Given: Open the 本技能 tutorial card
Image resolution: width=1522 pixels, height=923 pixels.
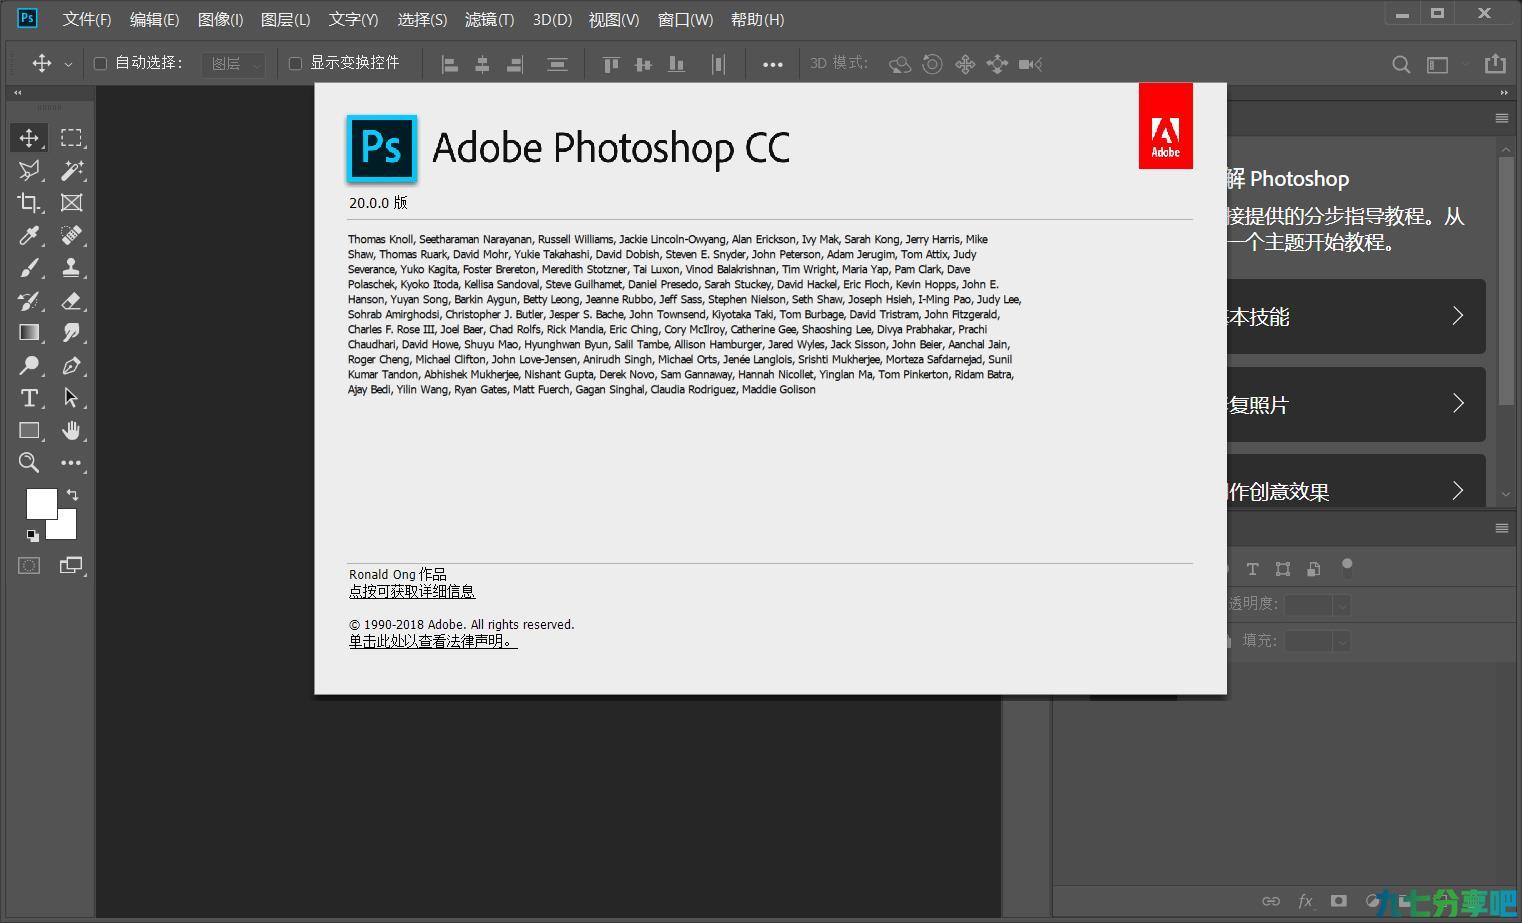Looking at the screenshot, I should (x=1356, y=317).
